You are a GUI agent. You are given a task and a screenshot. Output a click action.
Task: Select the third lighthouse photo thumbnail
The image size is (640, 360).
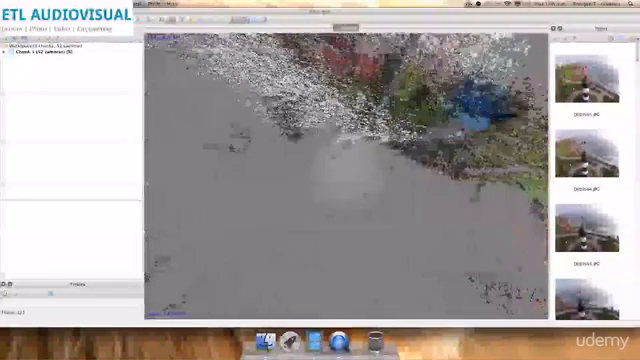pyautogui.click(x=587, y=228)
